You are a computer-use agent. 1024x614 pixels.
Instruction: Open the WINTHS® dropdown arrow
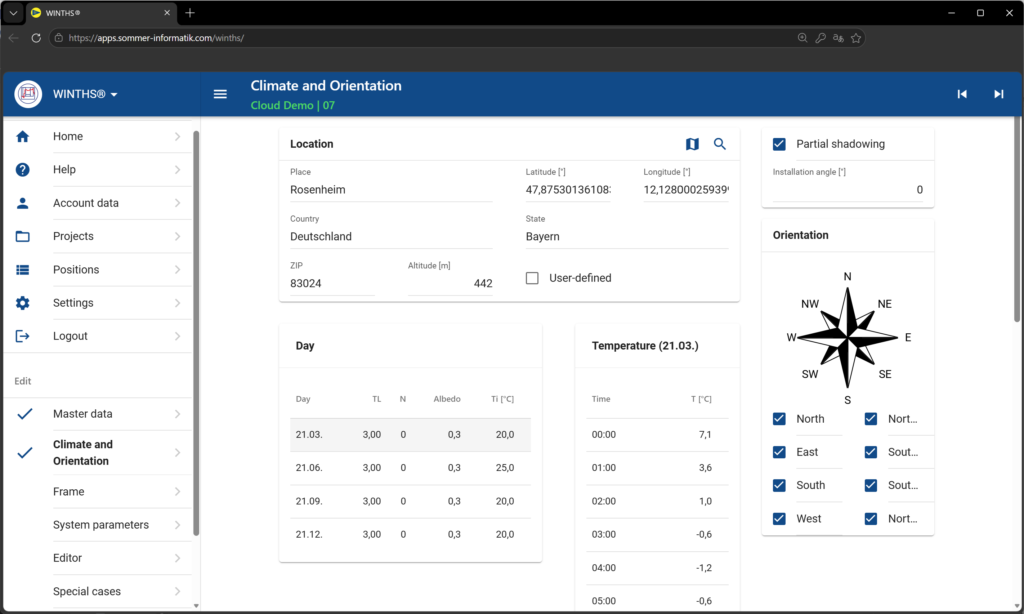114,95
